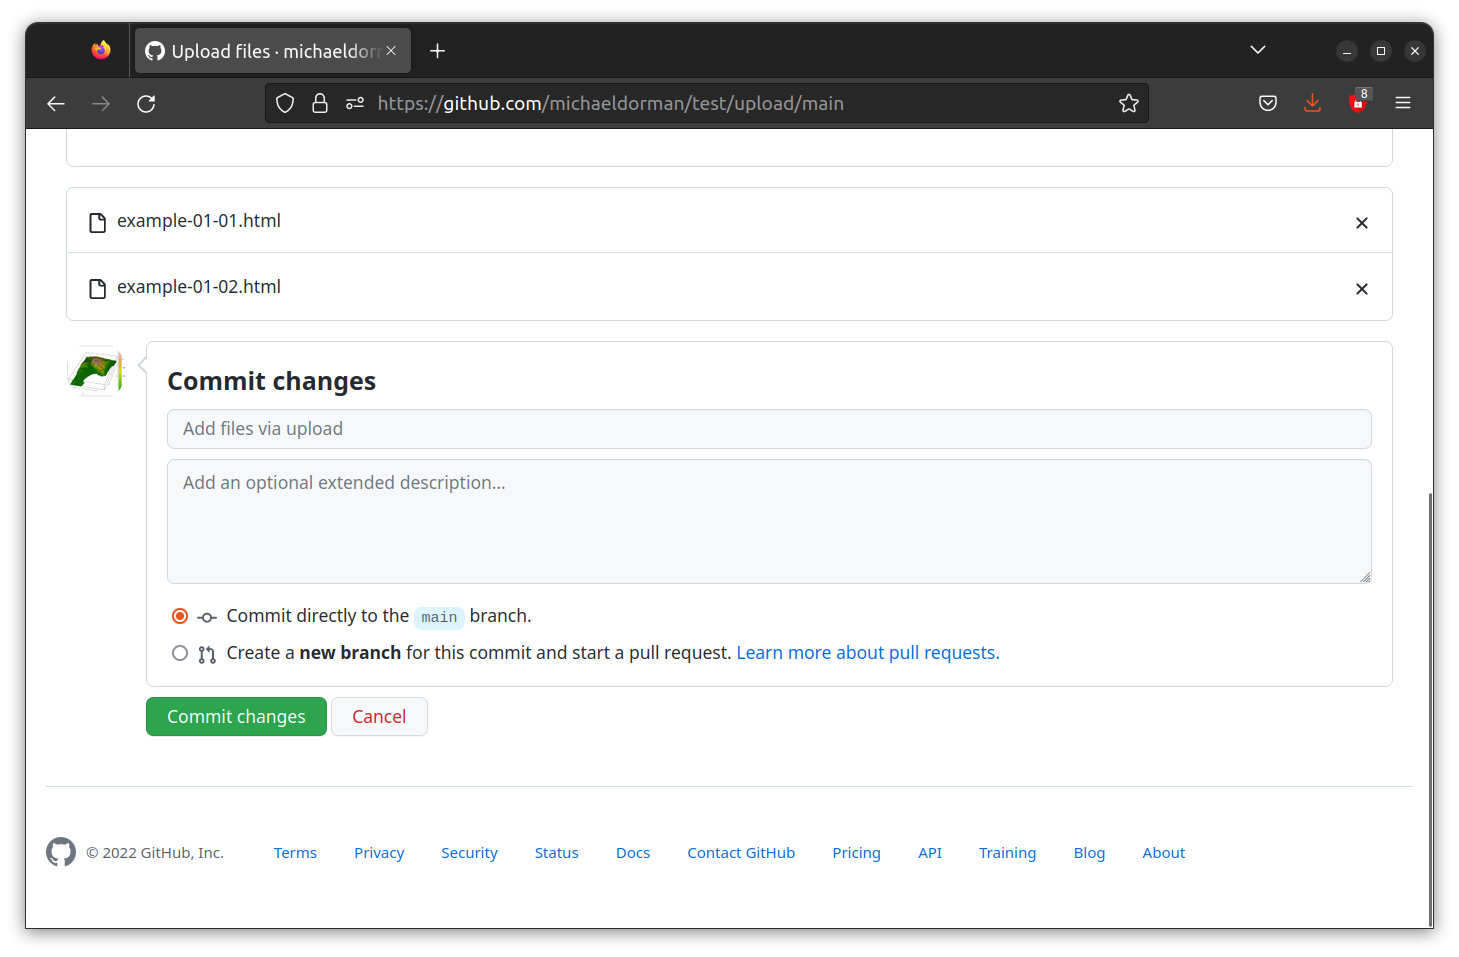The height and width of the screenshot is (957, 1459).
Task: Open the list-all-tabs dropdown chevron
Action: 1257,49
